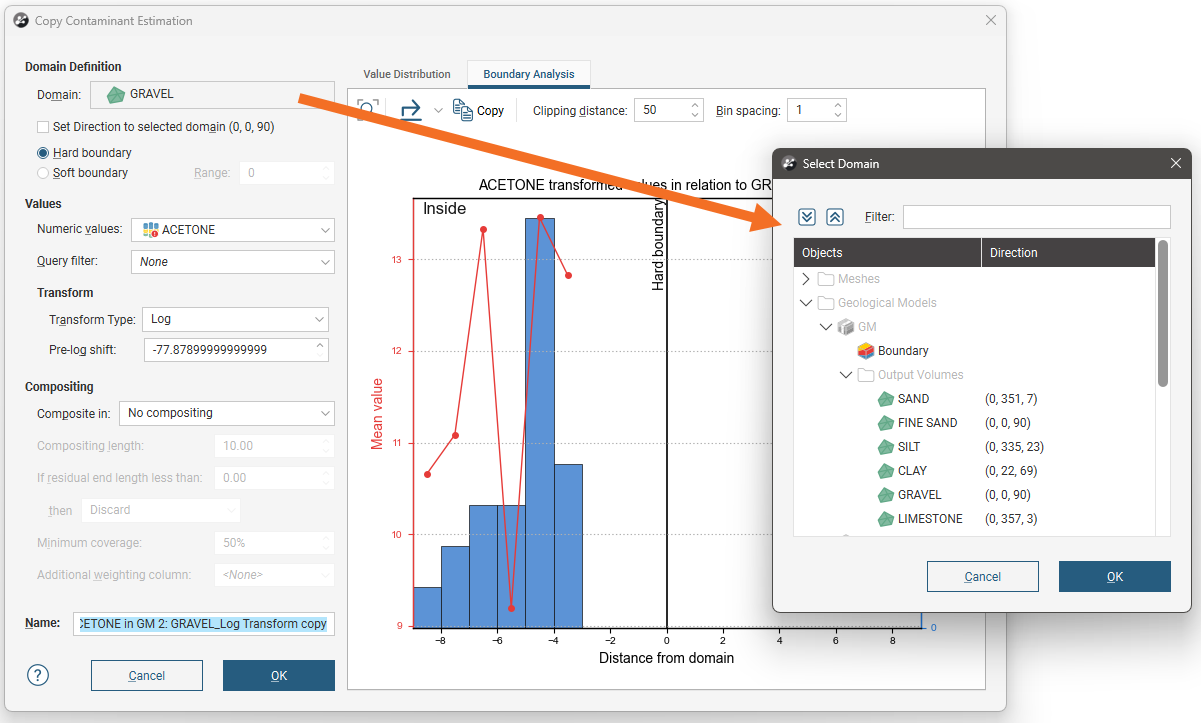This screenshot has height=723, width=1201.
Task: Click the zoom-to-fit chart icon
Action: 368,110
